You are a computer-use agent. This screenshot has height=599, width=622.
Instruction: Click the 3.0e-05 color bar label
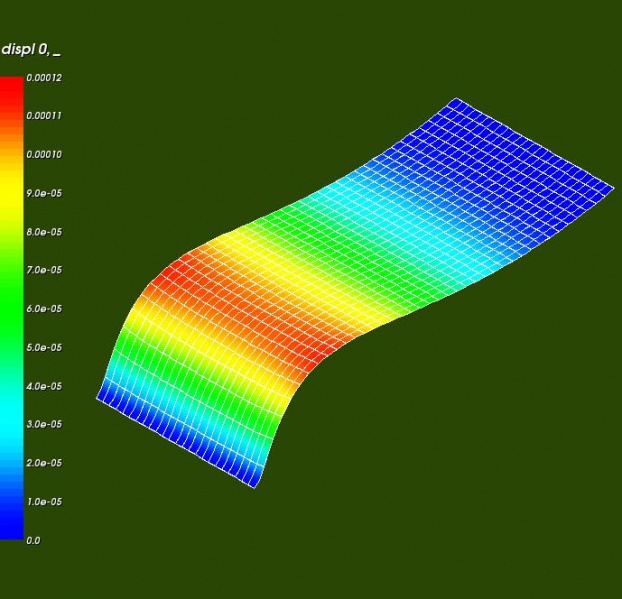point(44,424)
